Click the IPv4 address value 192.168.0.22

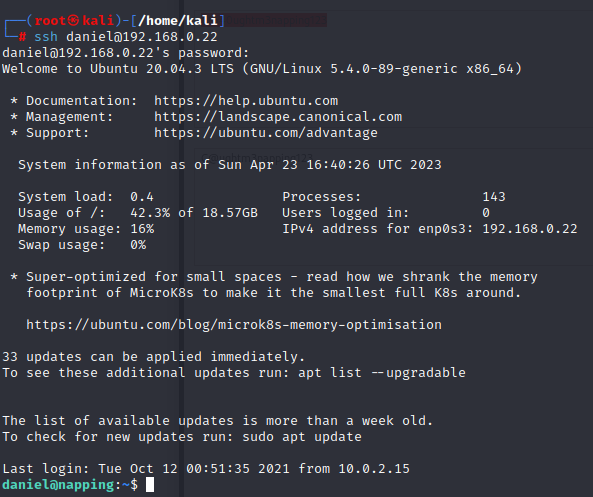coord(530,229)
